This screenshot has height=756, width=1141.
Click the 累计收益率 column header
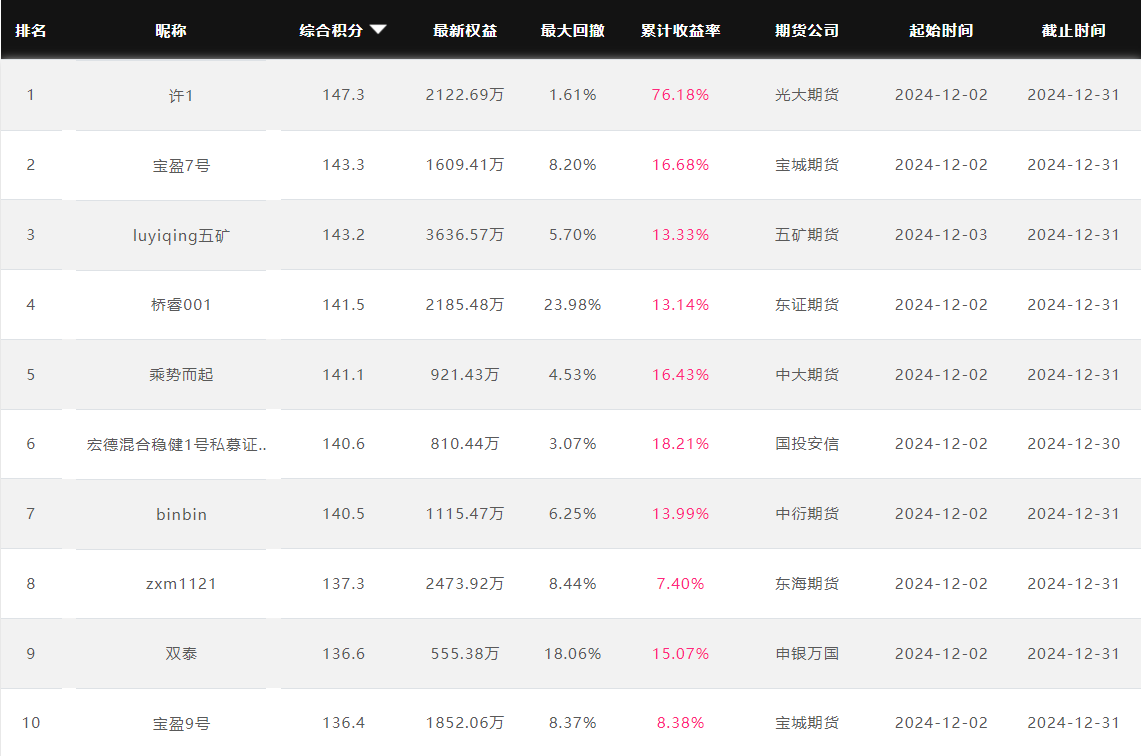(680, 31)
